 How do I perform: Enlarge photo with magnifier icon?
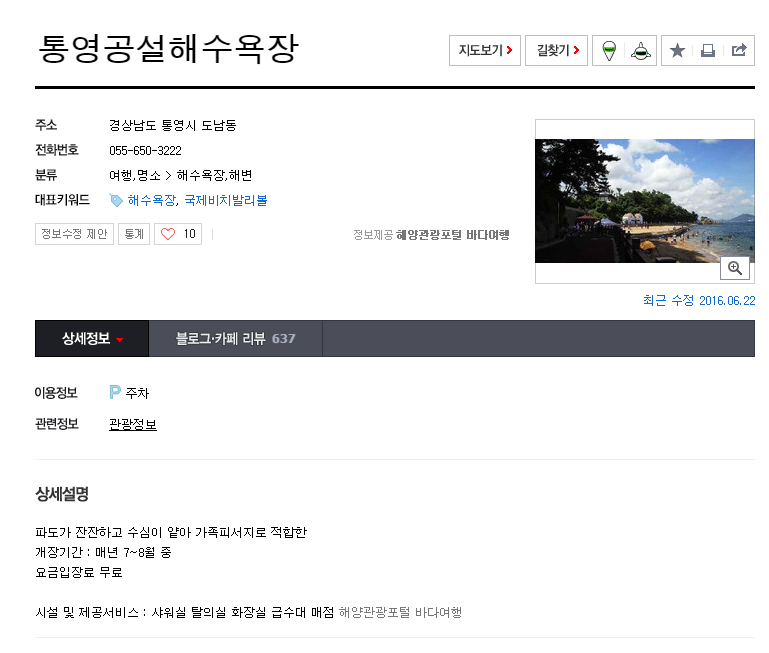(x=735, y=268)
